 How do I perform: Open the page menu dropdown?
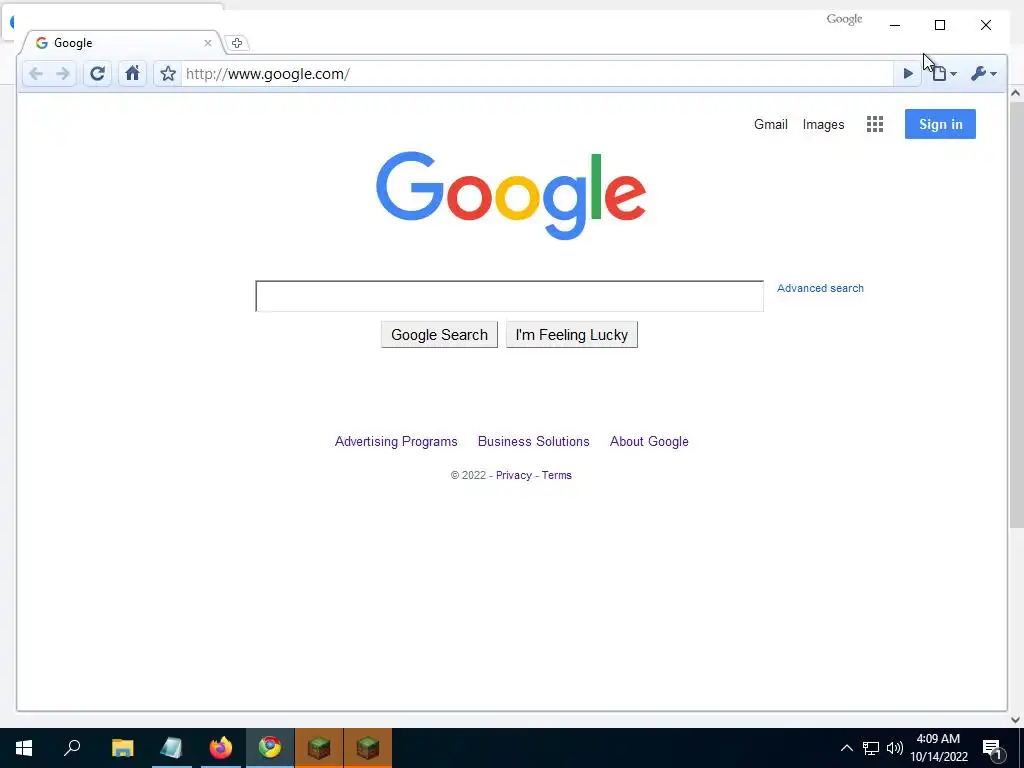(x=944, y=74)
